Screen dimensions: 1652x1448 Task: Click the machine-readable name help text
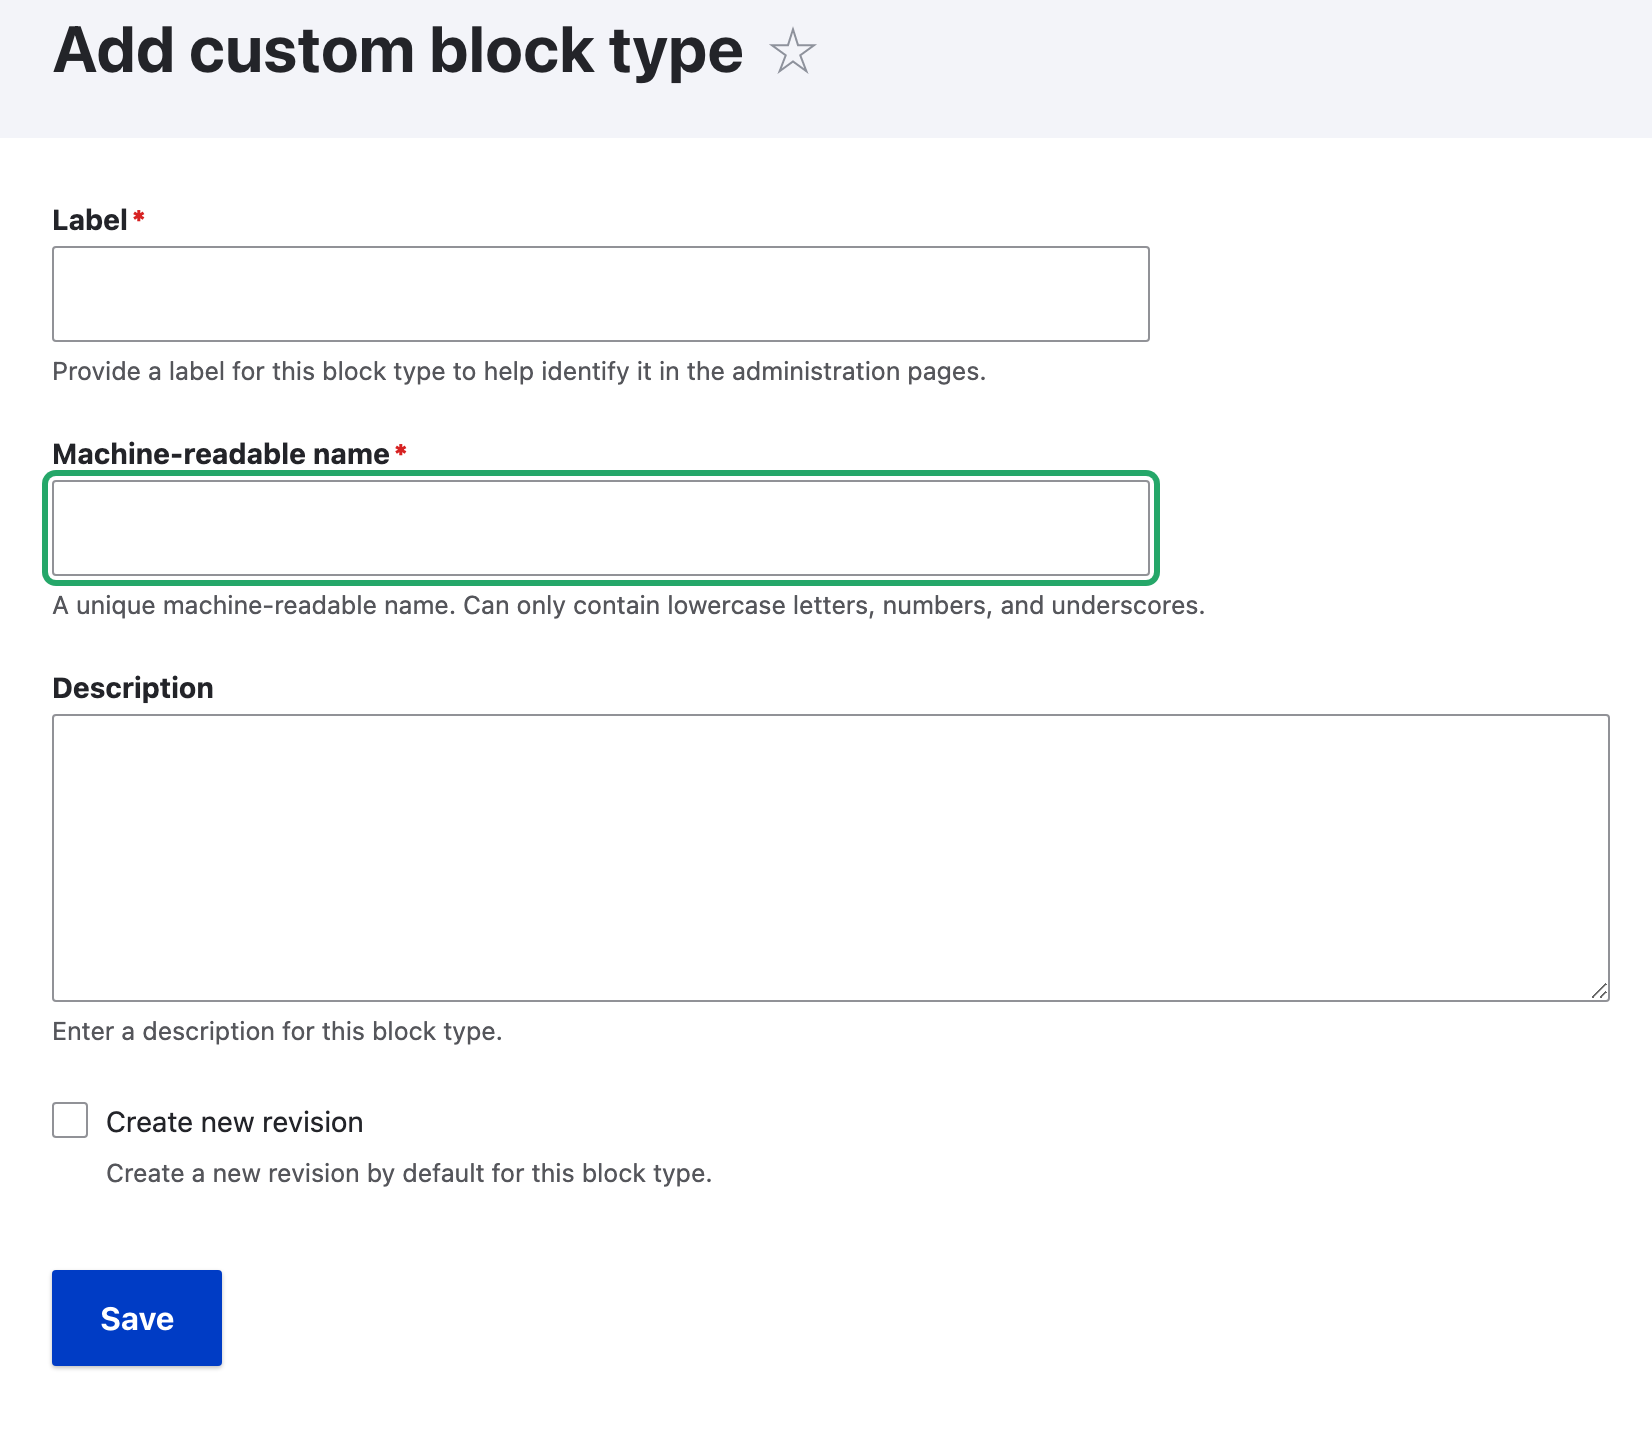[628, 604]
